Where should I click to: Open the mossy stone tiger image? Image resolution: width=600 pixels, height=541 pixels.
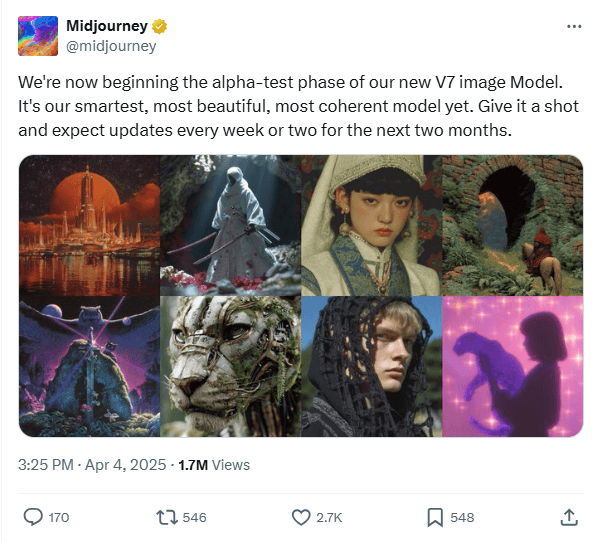click(x=231, y=366)
